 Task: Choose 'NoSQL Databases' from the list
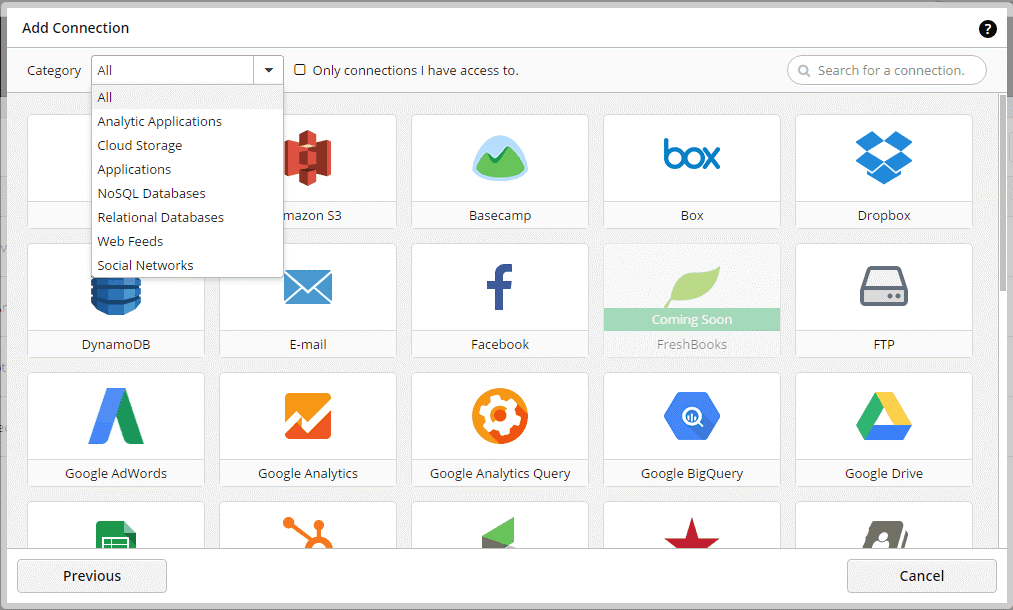point(187,193)
